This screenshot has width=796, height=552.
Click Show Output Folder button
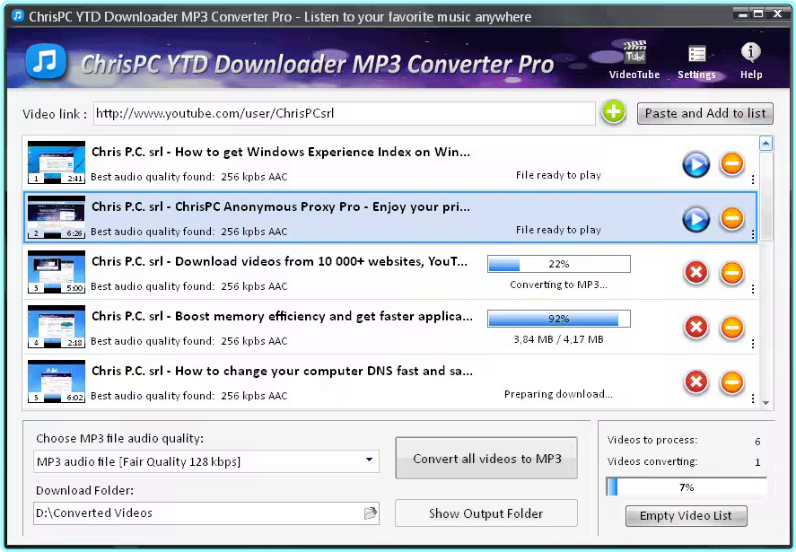click(x=486, y=513)
